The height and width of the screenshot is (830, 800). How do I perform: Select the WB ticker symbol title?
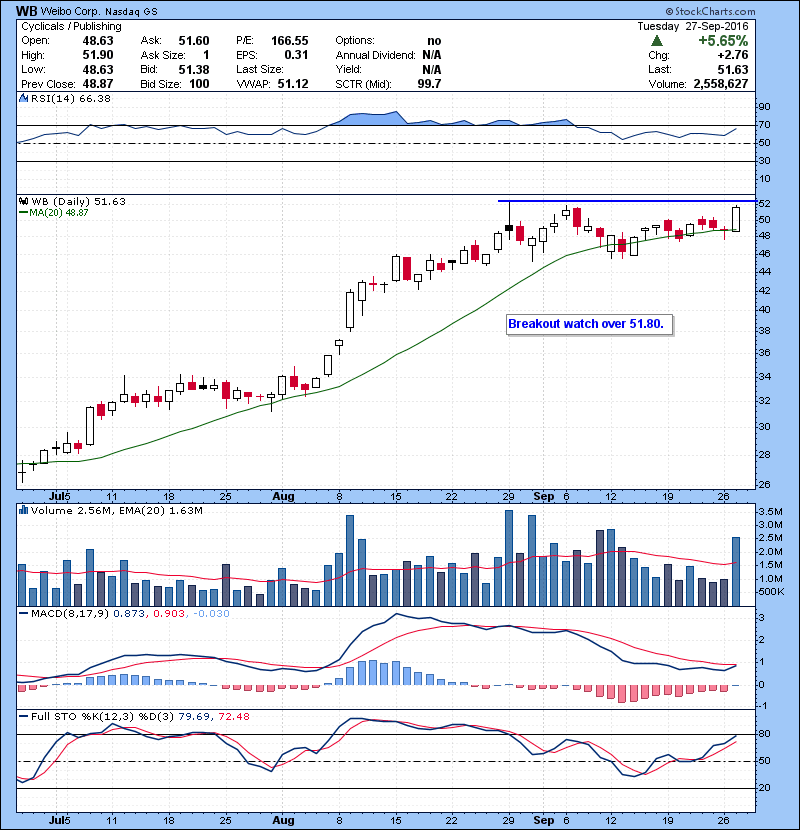[x=26, y=11]
